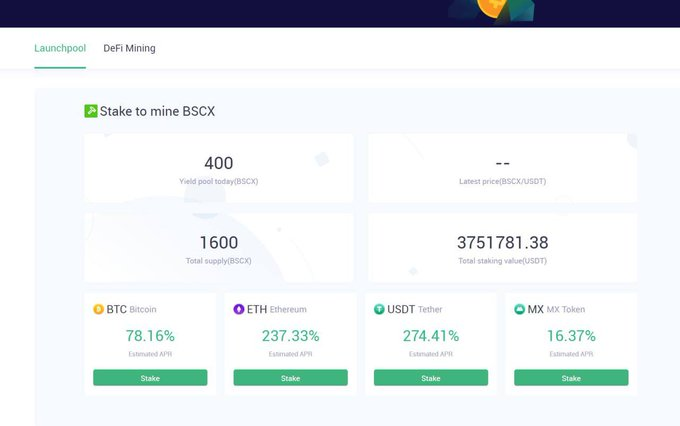Click the 'Total supply(BSCX)' label
The width and height of the screenshot is (680, 426).
click(219, 261)
